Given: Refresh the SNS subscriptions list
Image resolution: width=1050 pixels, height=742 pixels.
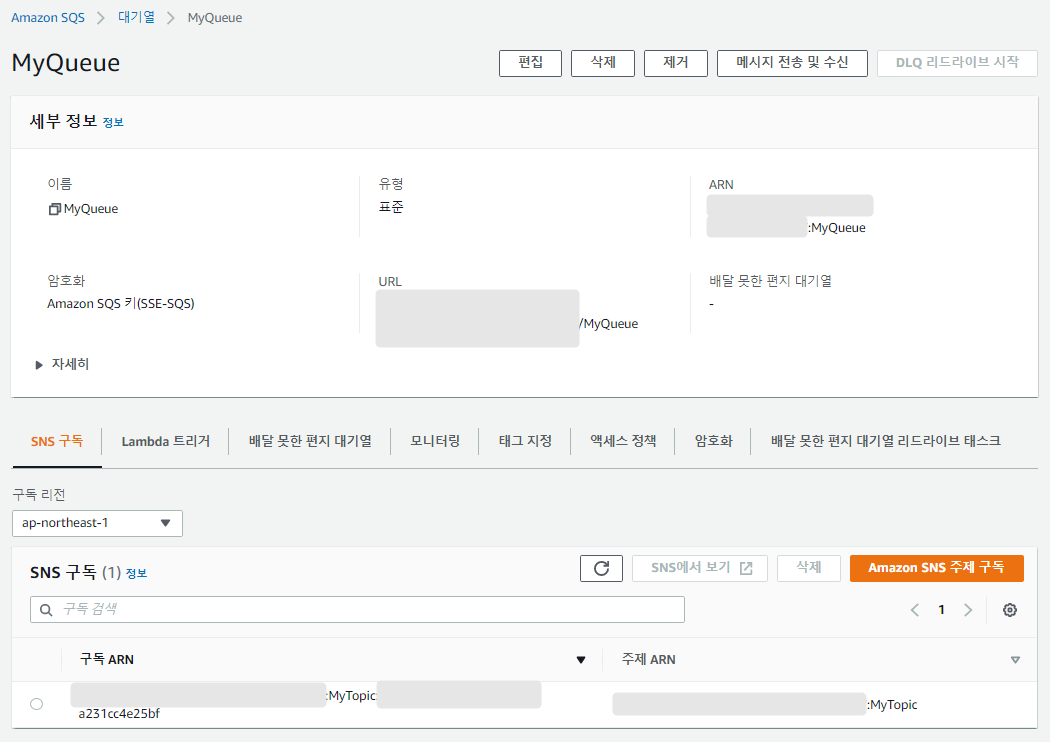Looking at the screenshot, I should tap(601, 569).
